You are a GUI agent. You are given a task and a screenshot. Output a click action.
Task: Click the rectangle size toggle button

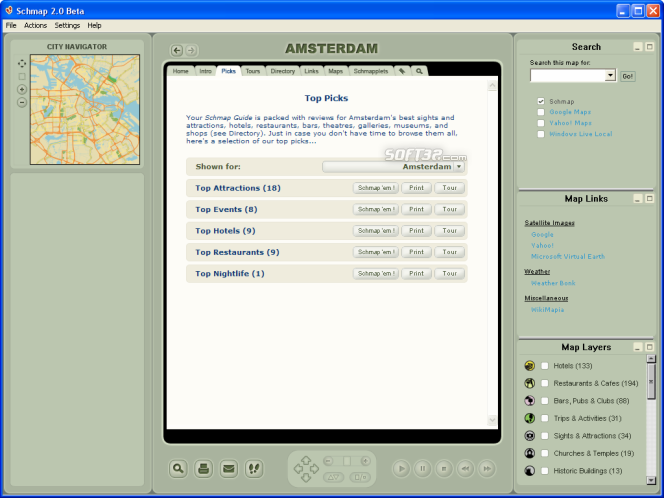(360, 477)
